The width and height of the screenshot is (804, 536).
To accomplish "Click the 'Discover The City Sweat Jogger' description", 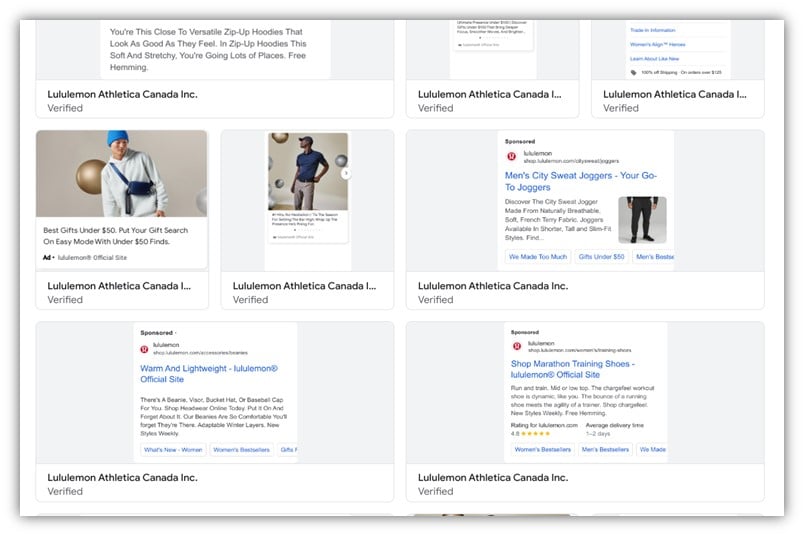I will [558, 220].
